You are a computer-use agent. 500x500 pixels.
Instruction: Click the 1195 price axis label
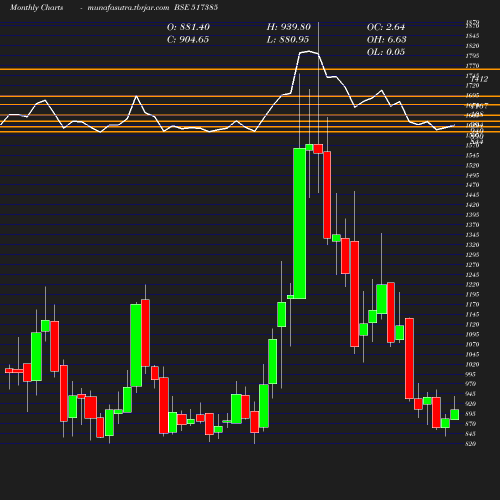pyautogui.click(x=472, y=295)
